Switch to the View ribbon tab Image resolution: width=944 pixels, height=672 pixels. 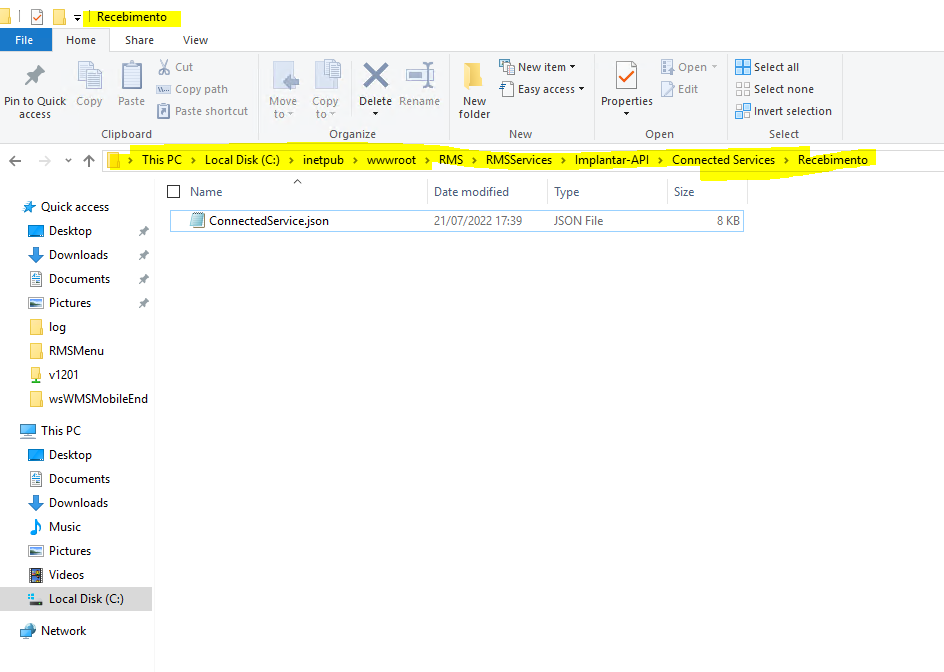(x=195, y=40)
